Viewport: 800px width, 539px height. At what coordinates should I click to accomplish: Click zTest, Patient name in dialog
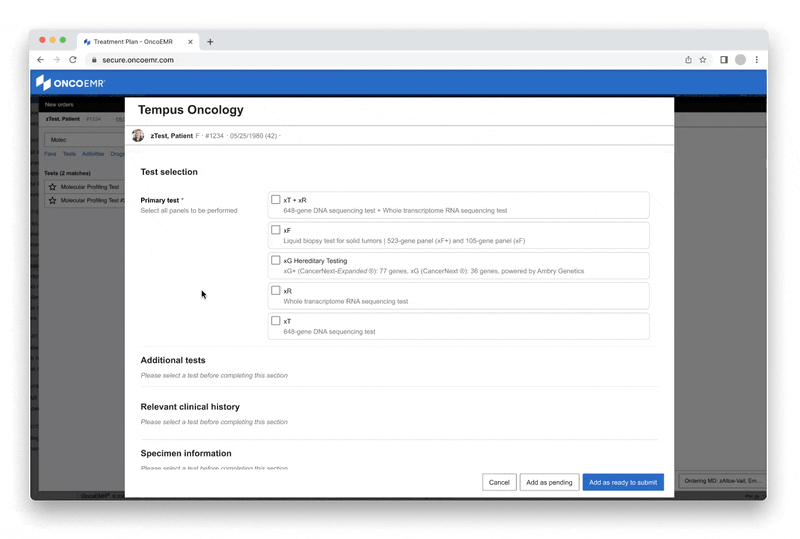pyautogui.click(x=171, y=136)
